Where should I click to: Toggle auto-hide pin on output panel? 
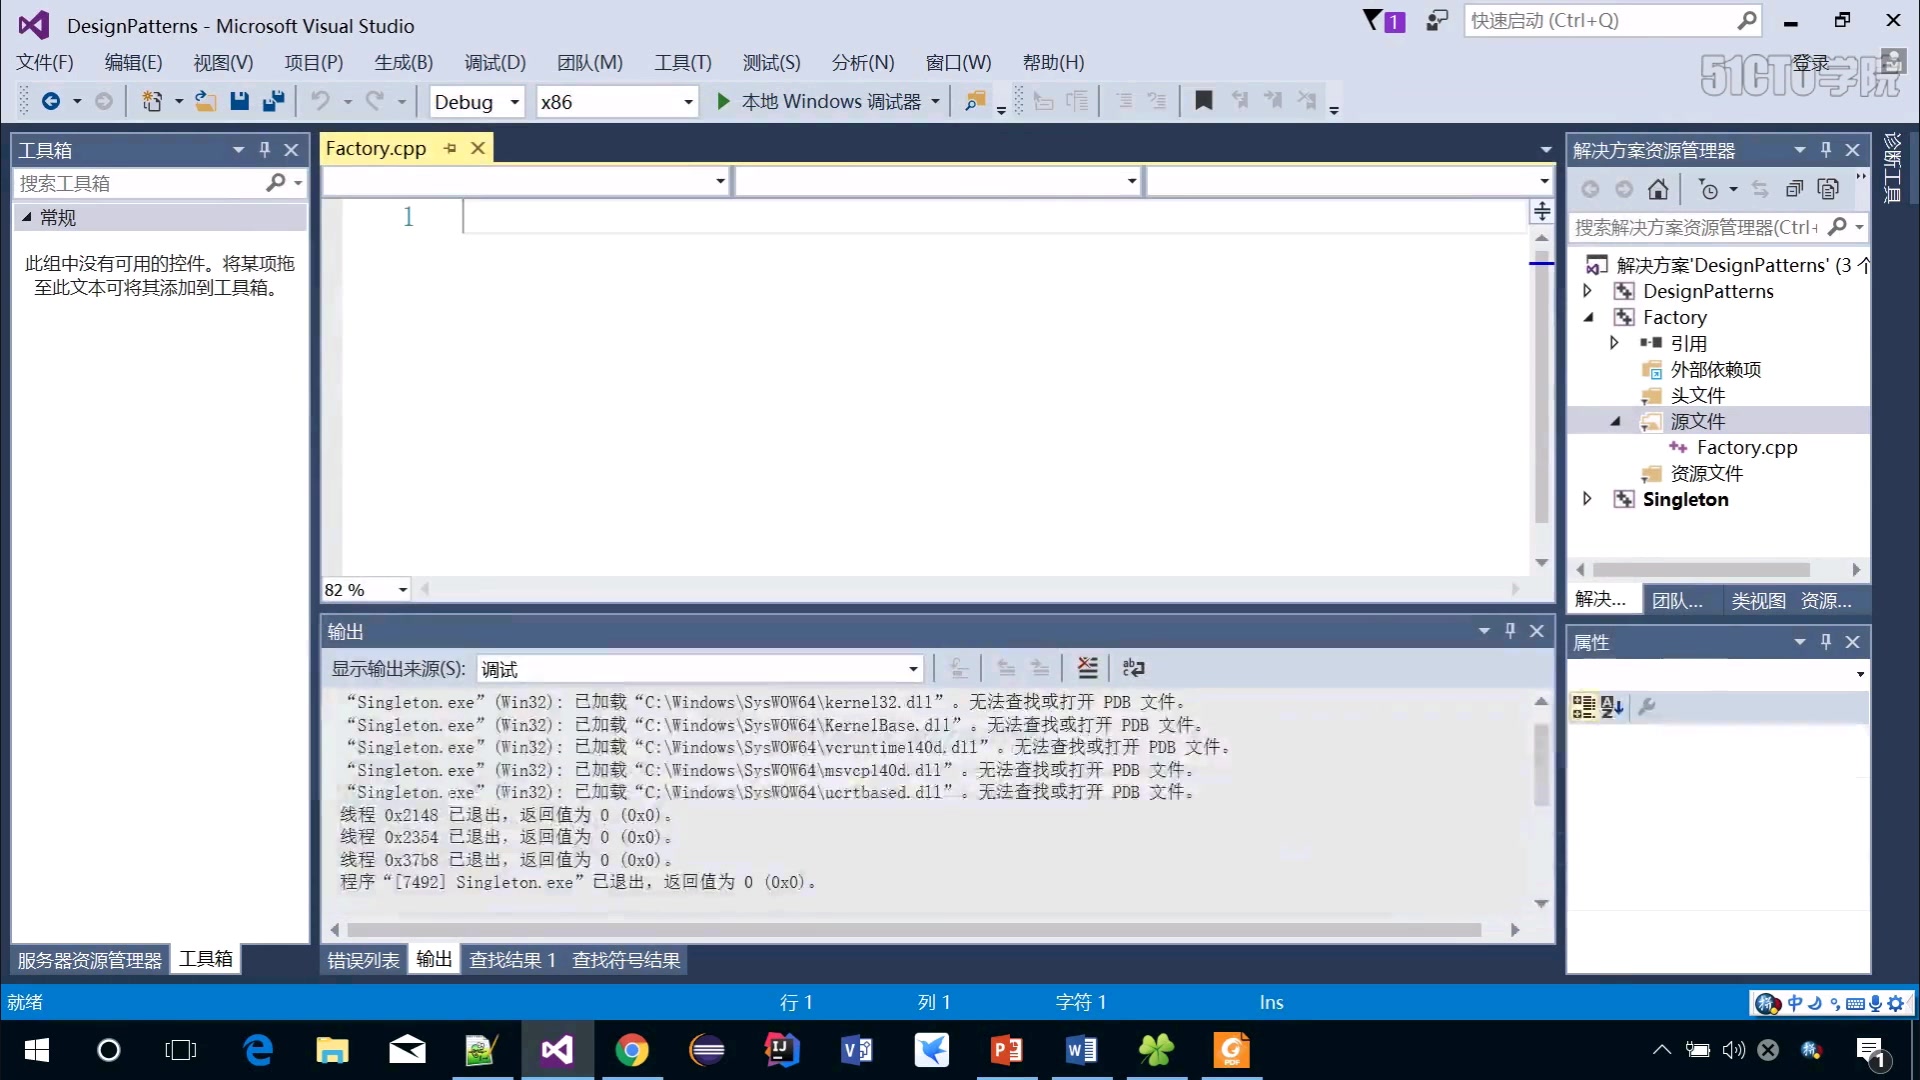(x=1510, y=631)
